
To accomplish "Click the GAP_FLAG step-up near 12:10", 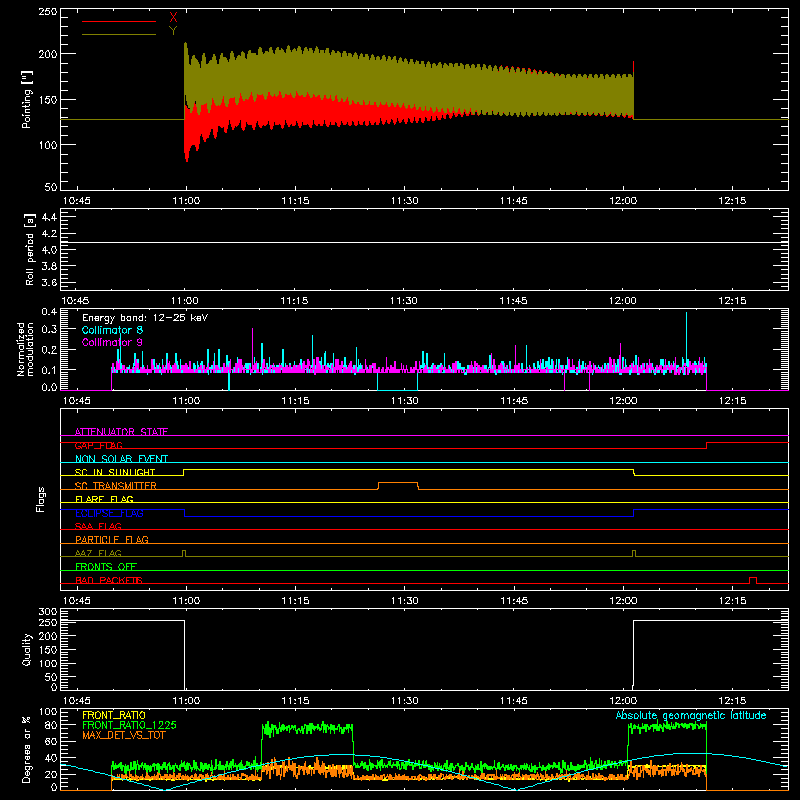I will pyautogui.click(x=707, y=445).
